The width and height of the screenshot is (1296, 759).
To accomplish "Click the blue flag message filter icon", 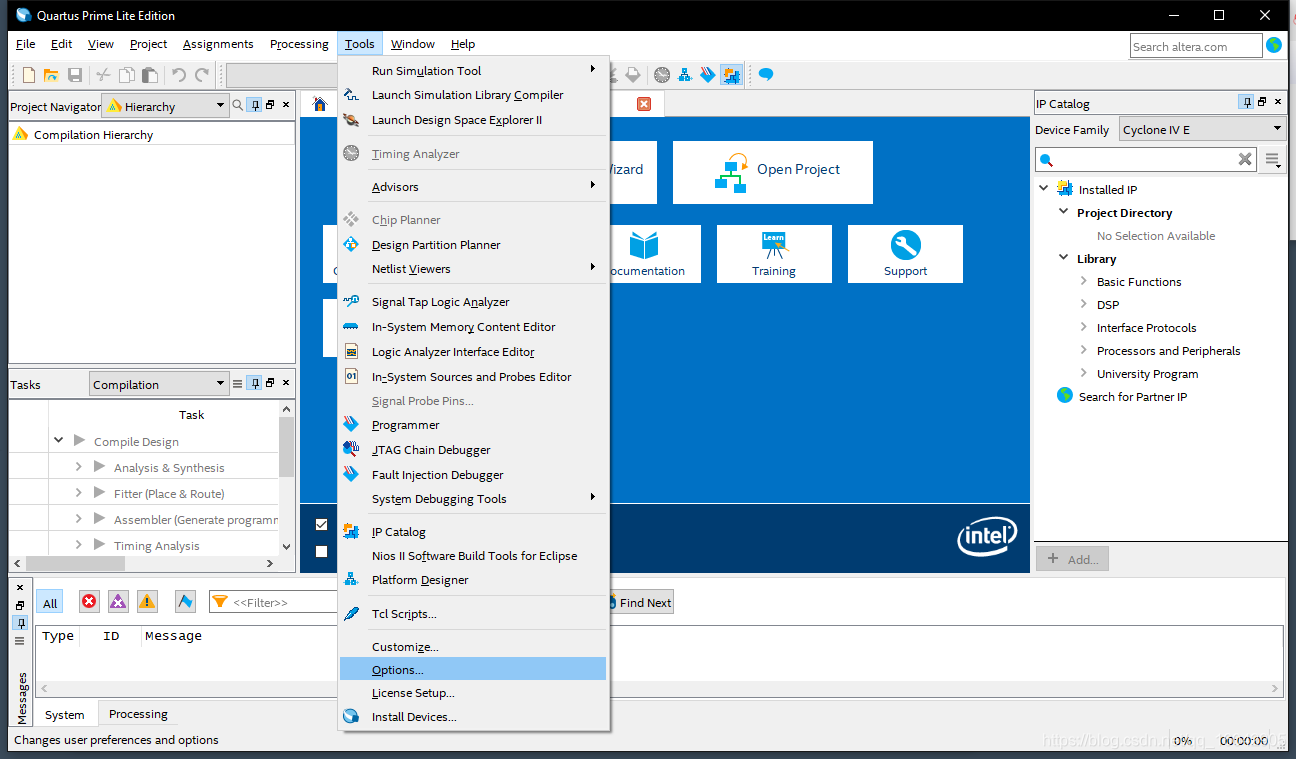I will point(185,601).
